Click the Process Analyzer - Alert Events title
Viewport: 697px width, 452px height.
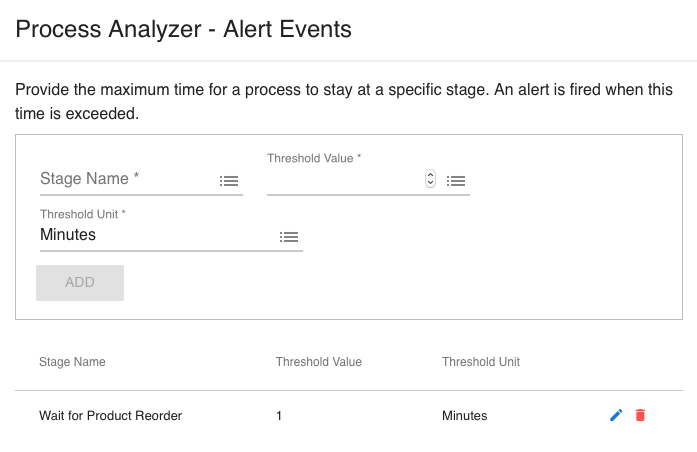pyautogui.click(x=184, y=29)
